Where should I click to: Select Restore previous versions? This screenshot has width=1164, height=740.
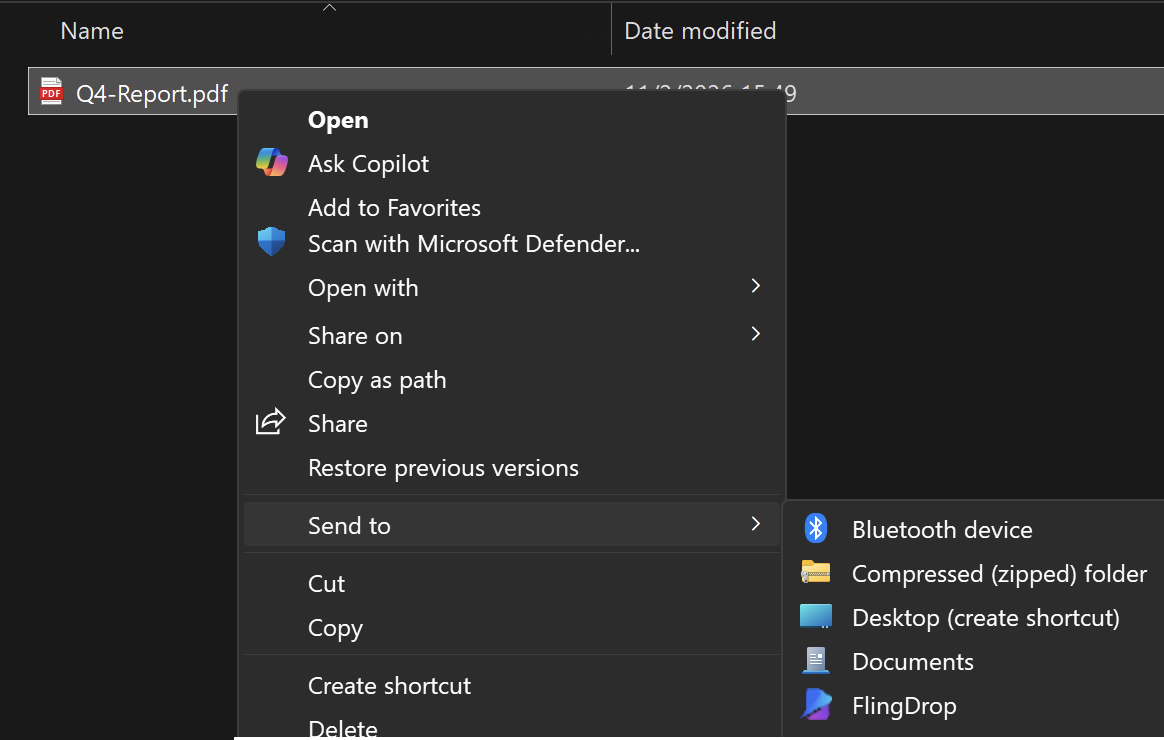tap(443, 468)
